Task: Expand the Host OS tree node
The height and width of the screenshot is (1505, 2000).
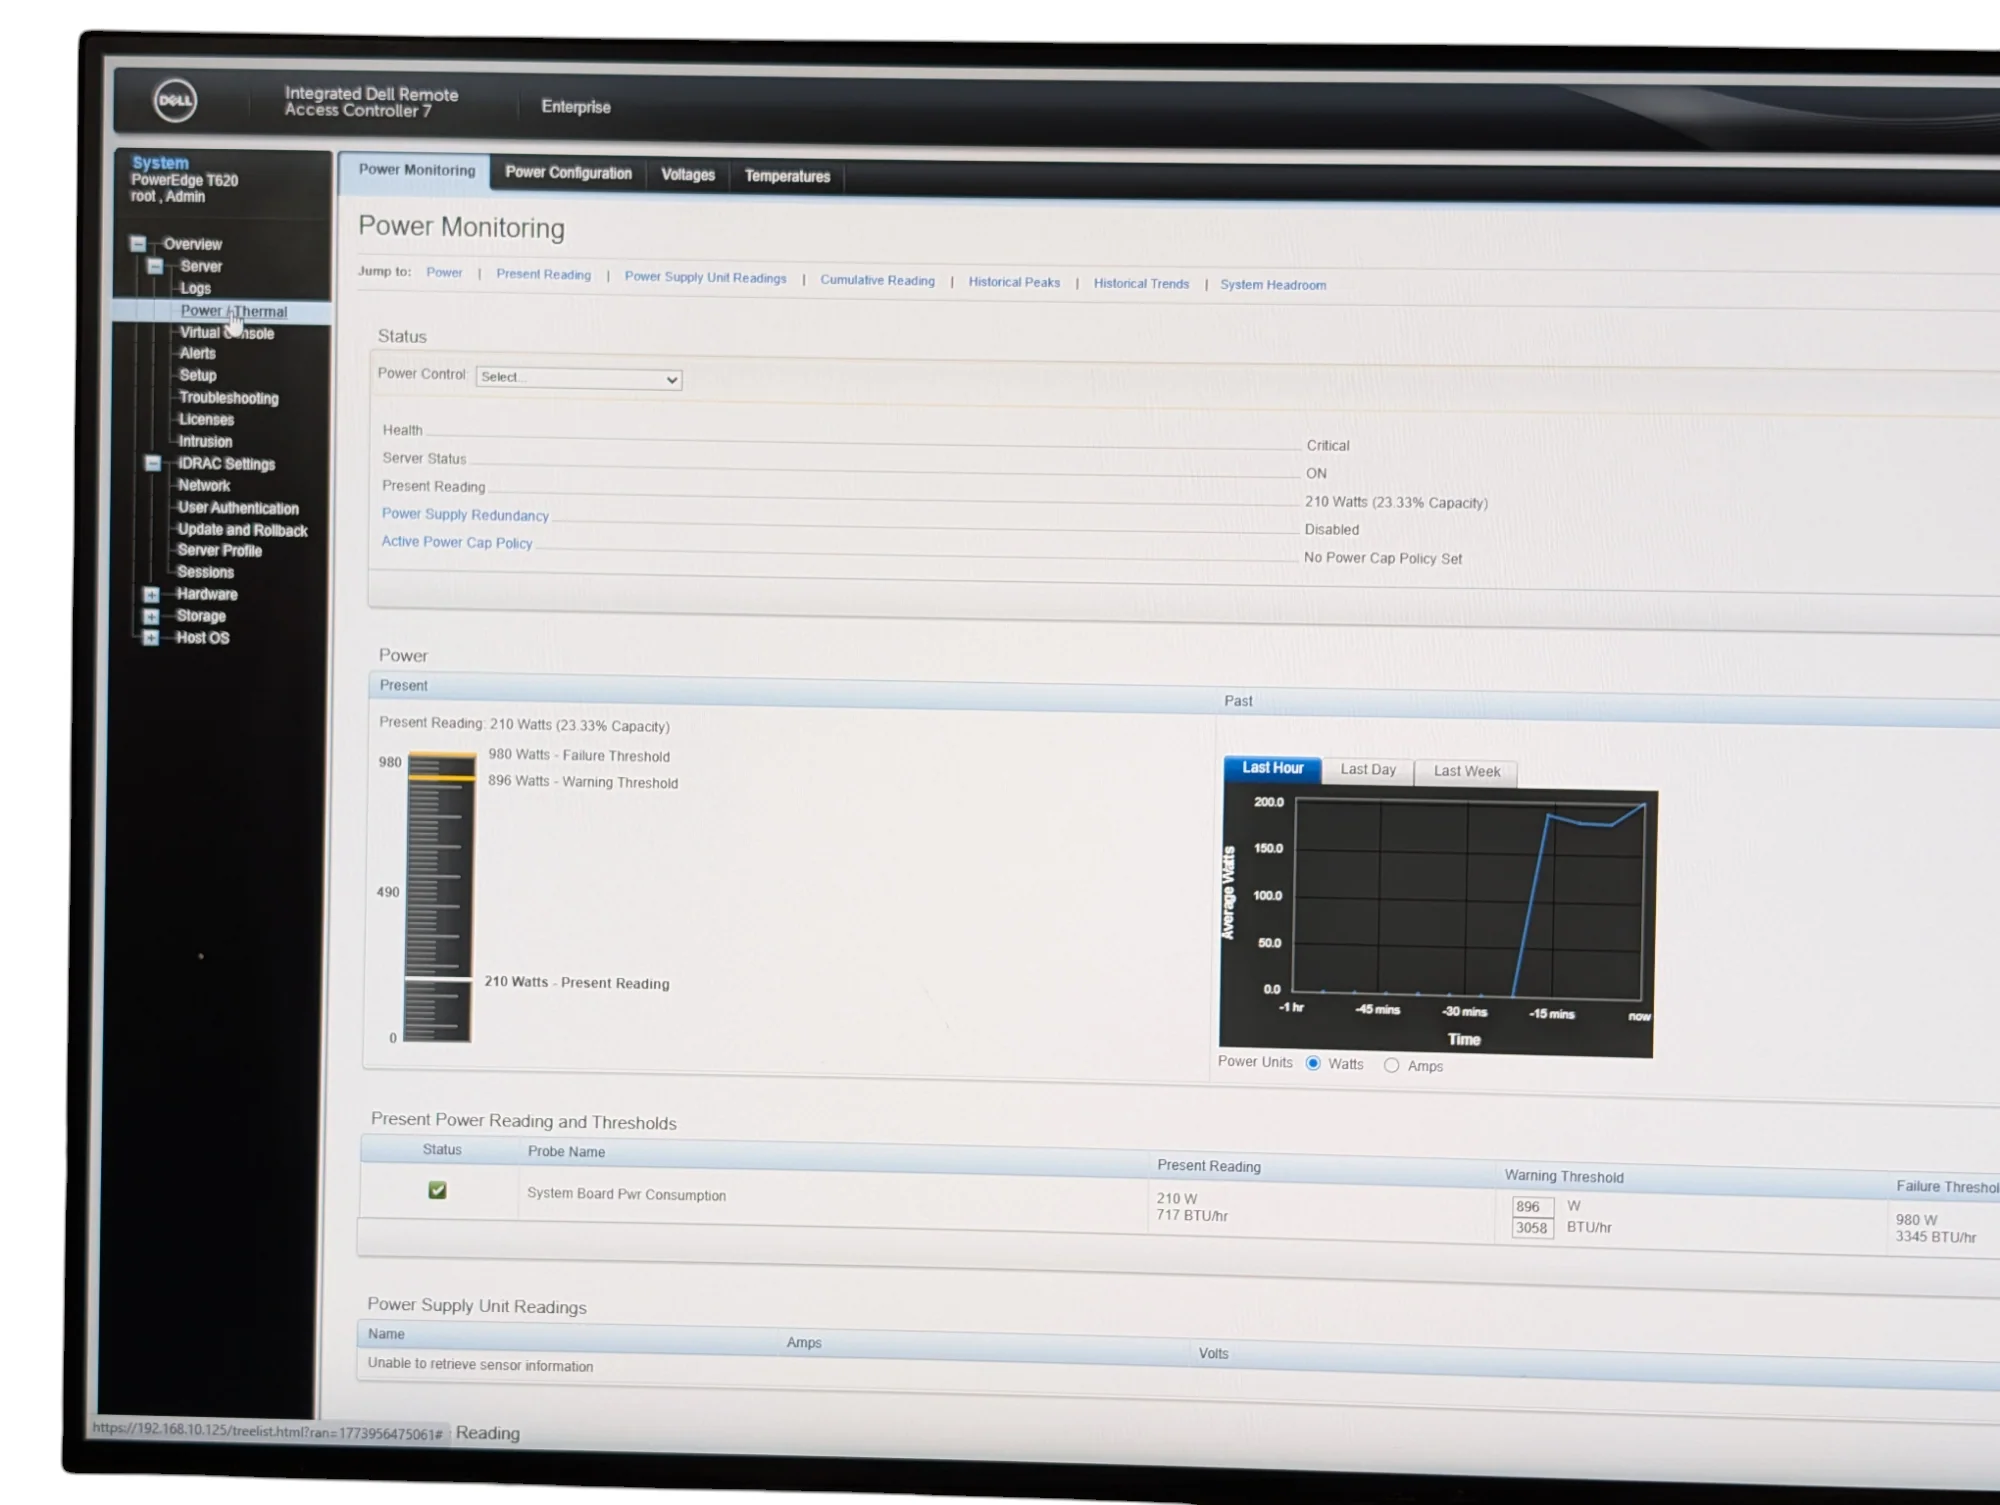Action: [x=150, y=638]
